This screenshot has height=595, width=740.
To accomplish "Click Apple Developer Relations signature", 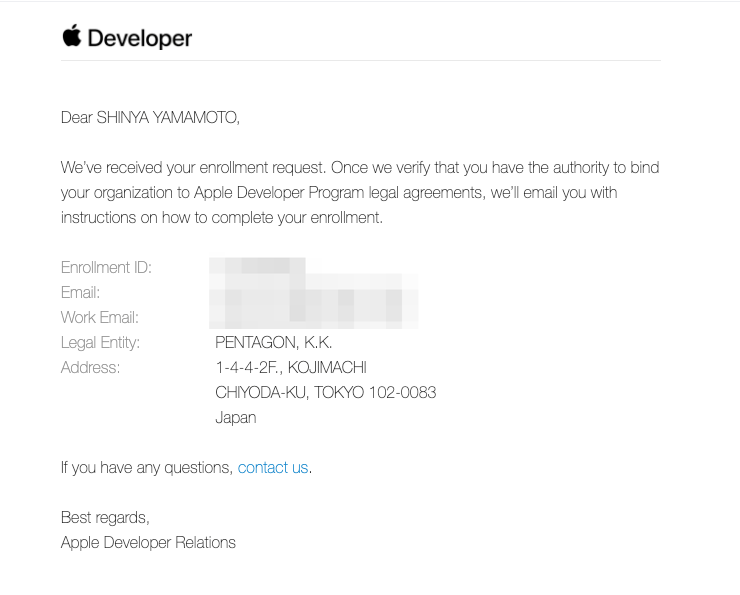I will point(148,543).
